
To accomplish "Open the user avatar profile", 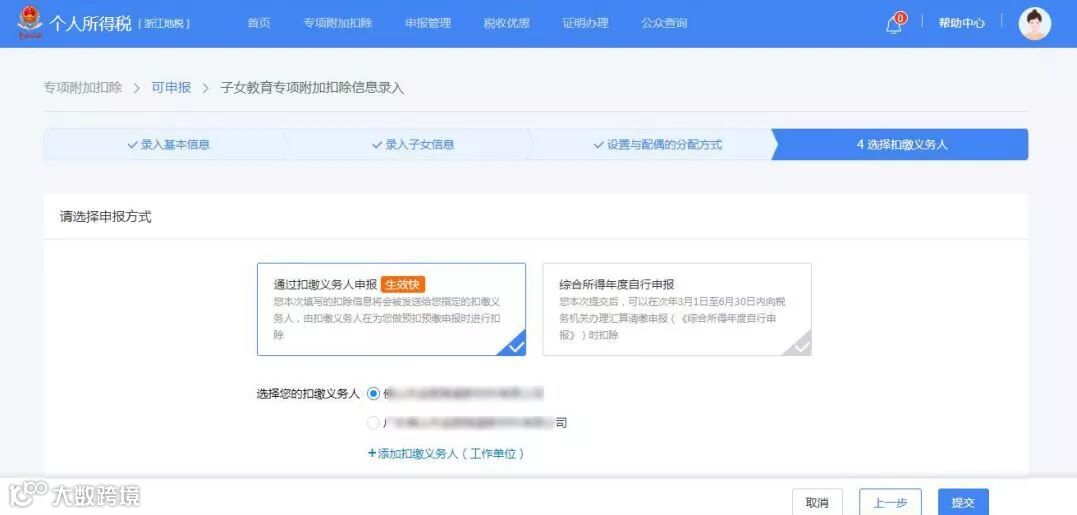I will pyautogui.click(x=1034, y=24).
